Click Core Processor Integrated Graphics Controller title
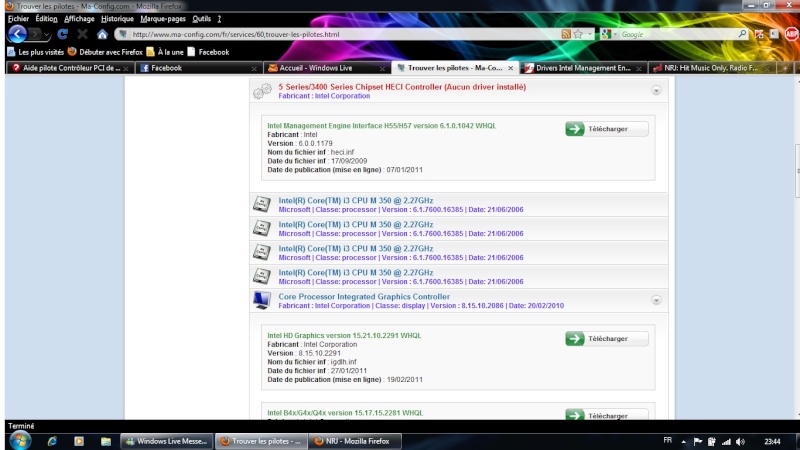Viewport: 800px width, 450px height. pyautogui.click(x=364, y=296)
